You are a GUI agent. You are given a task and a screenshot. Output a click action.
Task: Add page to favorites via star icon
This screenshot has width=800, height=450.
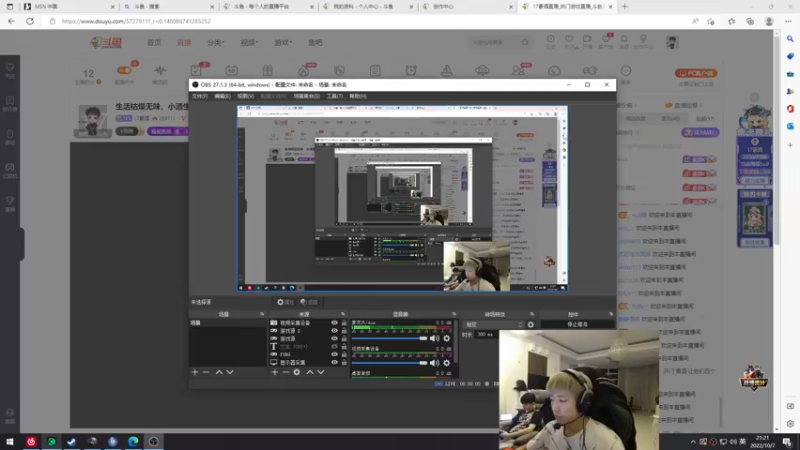(x=711, y=21)
